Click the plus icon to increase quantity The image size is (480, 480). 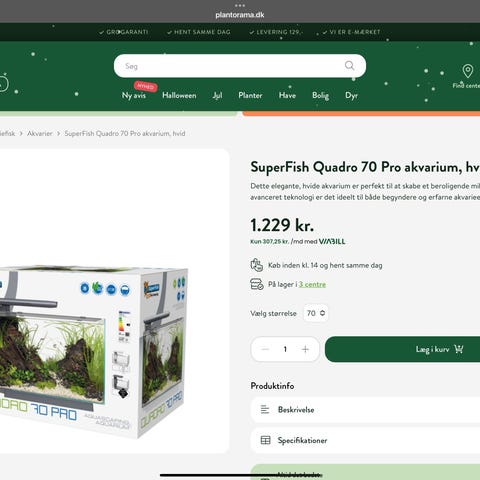coord(305,349)
